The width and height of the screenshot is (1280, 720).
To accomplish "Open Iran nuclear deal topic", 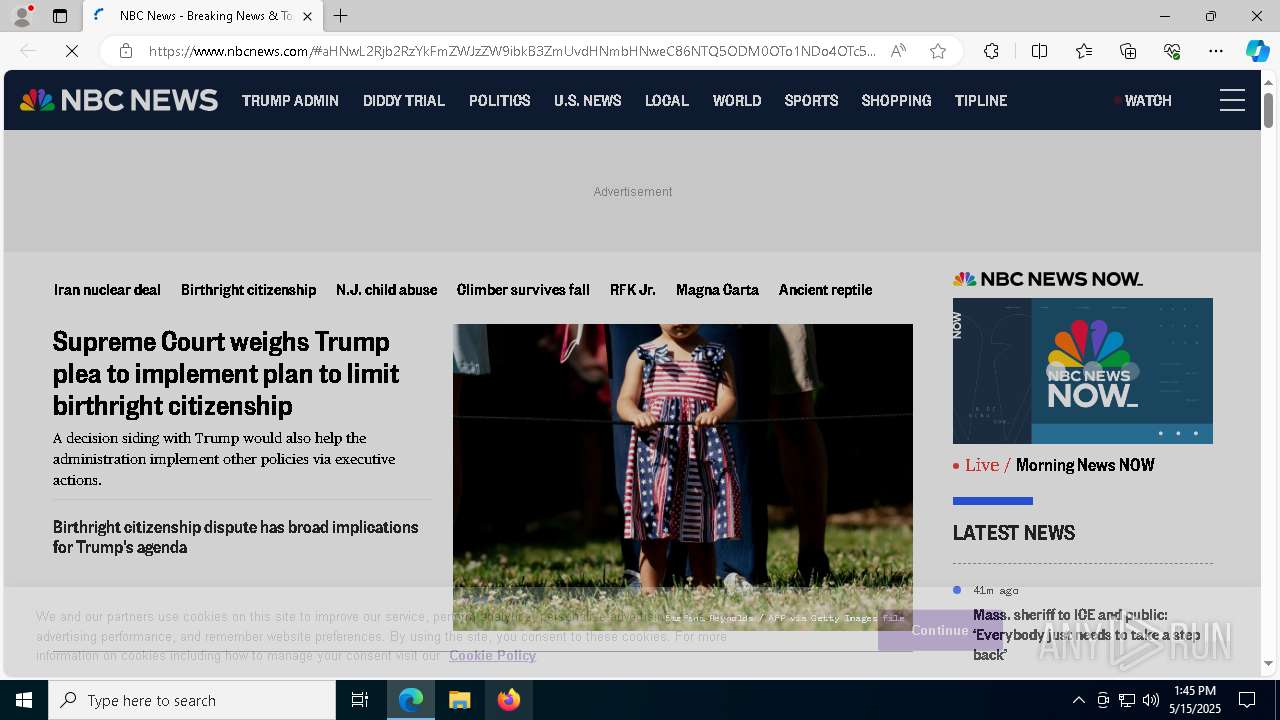I will [107, 289].
